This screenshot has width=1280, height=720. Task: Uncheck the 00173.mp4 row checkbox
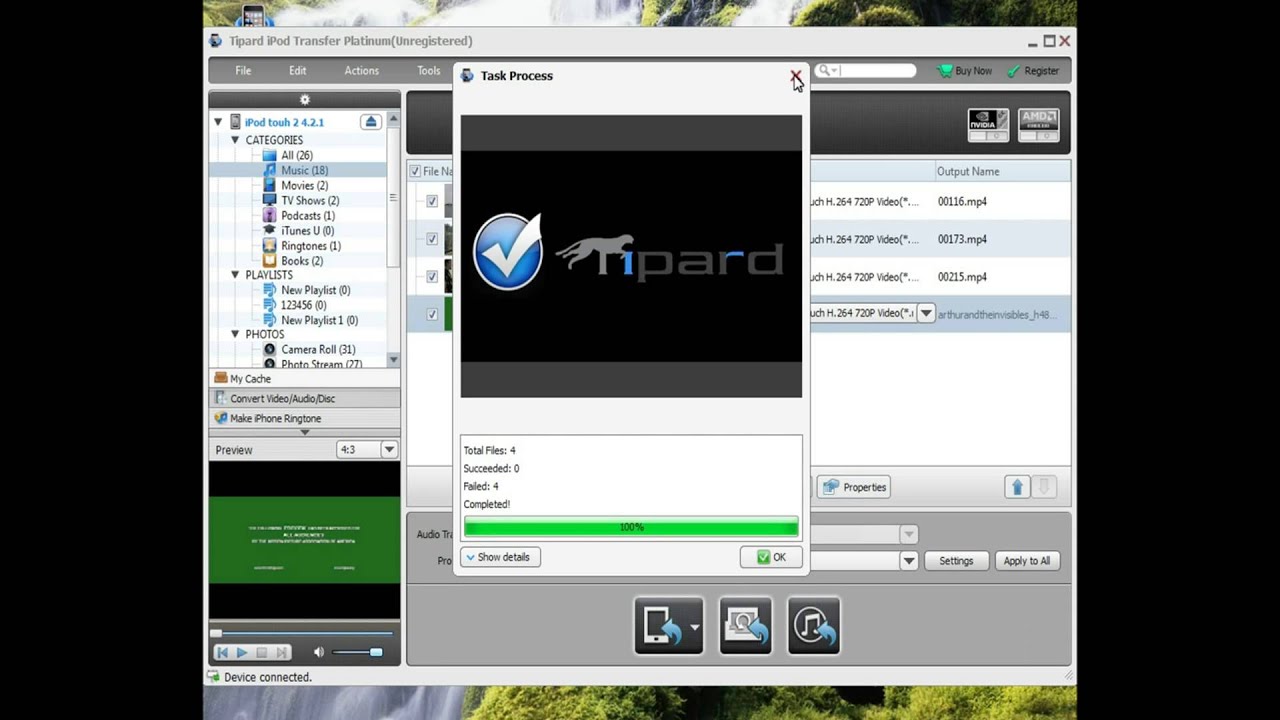pos(432,239)
